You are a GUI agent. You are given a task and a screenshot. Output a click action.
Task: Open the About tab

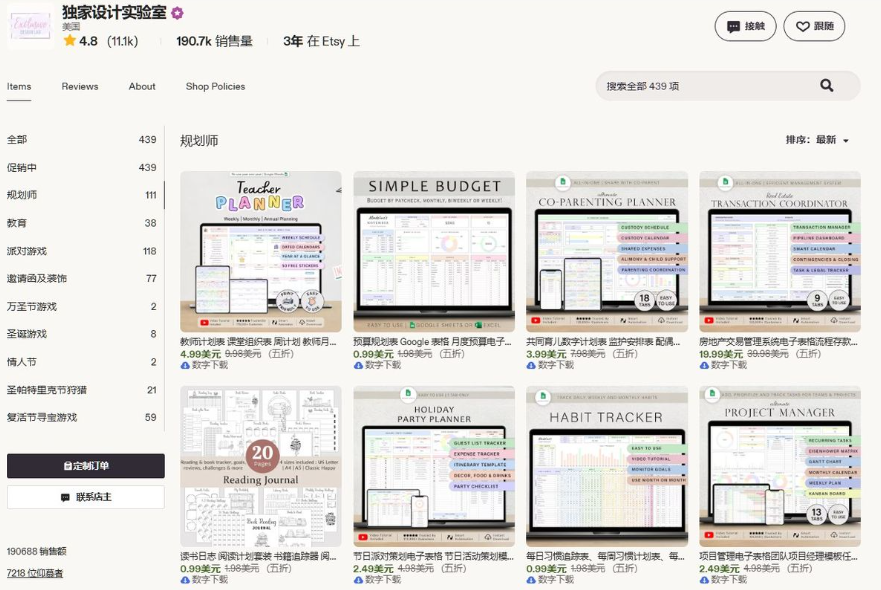142,87
